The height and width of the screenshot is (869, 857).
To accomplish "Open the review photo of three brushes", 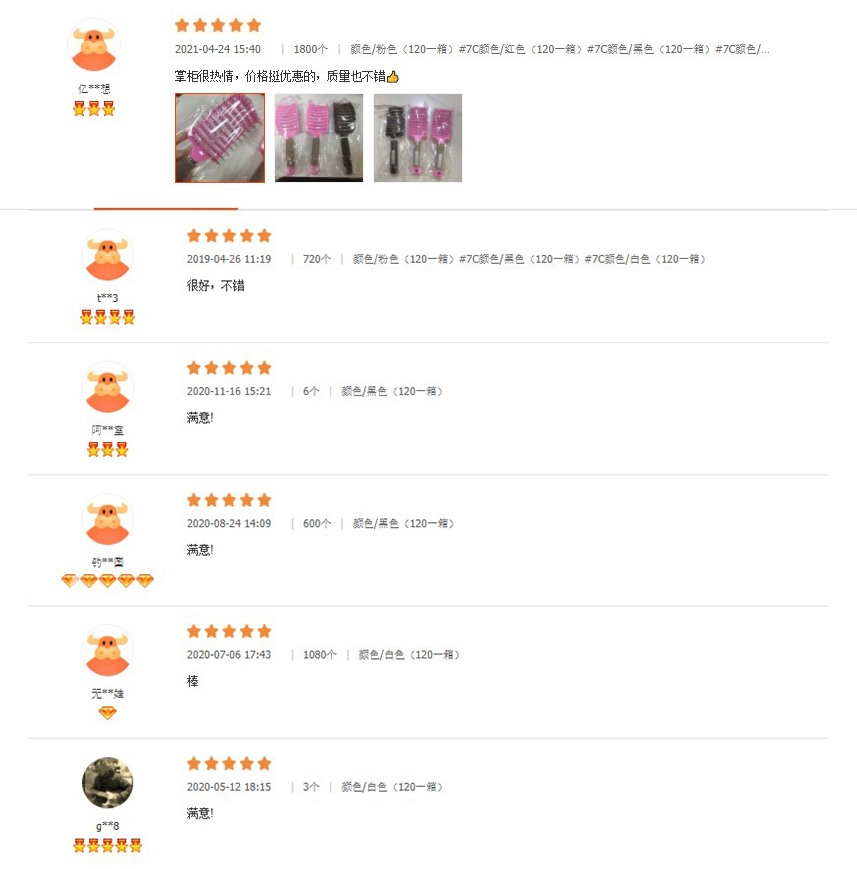I will (319, 138).
